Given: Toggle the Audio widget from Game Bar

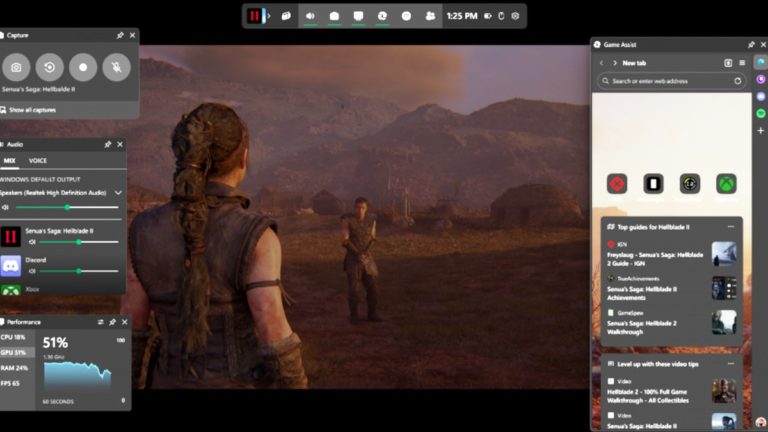Looking at the screenshot, I should coord(310,16).
